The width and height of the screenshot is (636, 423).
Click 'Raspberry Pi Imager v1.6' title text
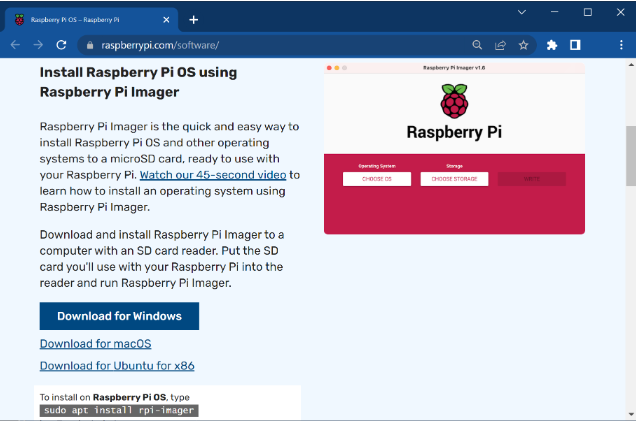454,68
